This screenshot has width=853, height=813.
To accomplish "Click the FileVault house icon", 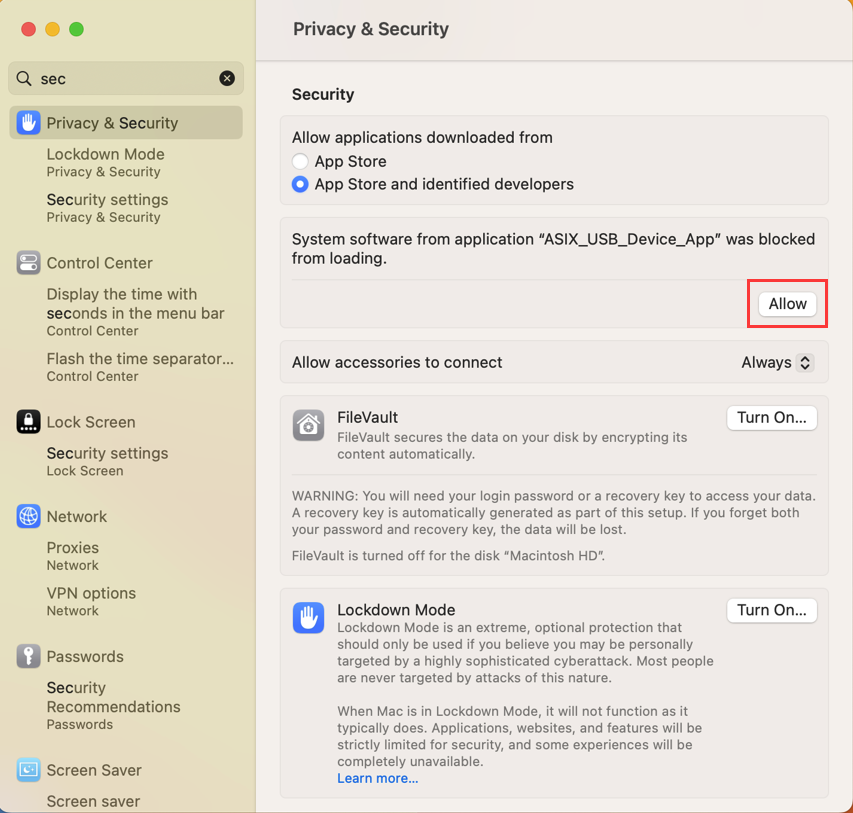I will tap(308, 425).
